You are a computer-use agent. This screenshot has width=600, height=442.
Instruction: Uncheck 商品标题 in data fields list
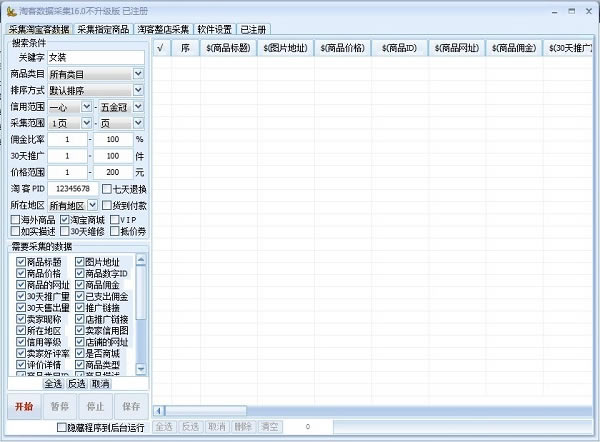point(21,262)
